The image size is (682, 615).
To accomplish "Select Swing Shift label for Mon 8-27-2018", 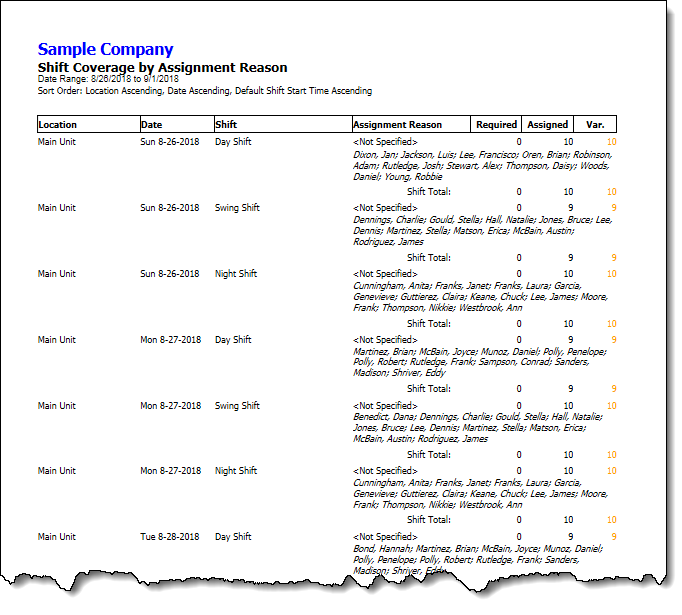I will coord(237,406).
